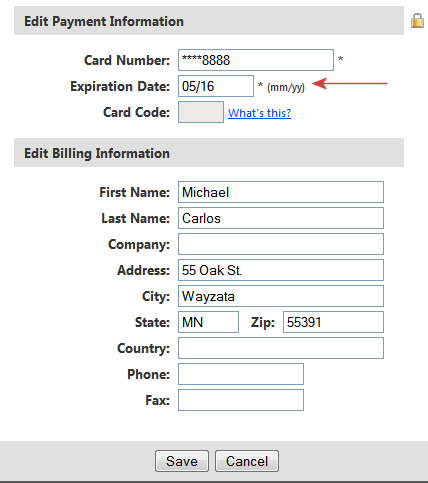428x483 pixels.
Task: Click the Phone number field
Action: tap(241, 374)
